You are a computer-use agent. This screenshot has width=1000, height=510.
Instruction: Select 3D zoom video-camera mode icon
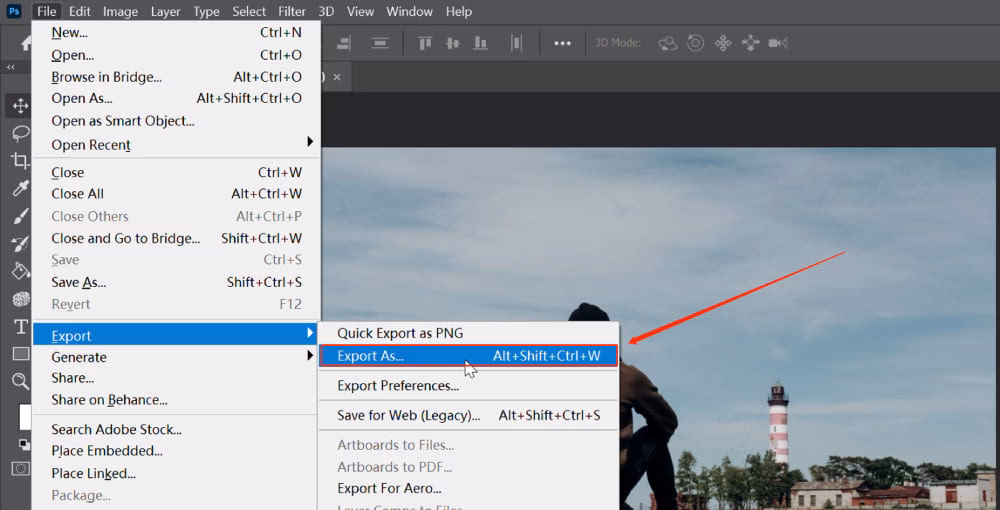coord(778,43)
